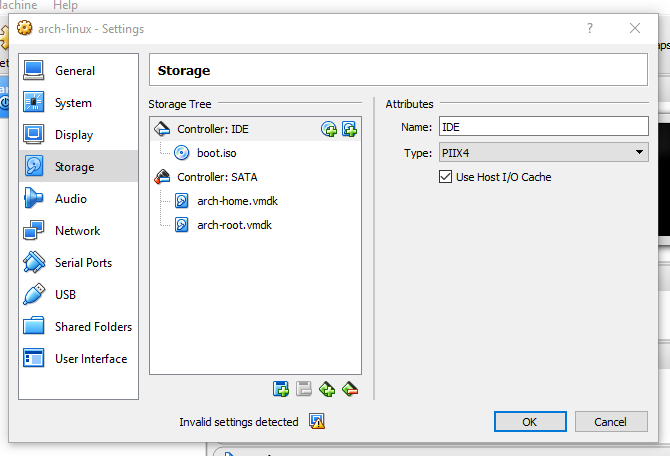670x456 pixels.
Task: Open the controller Type dropdown showing PIIX4
Action: 544,152
